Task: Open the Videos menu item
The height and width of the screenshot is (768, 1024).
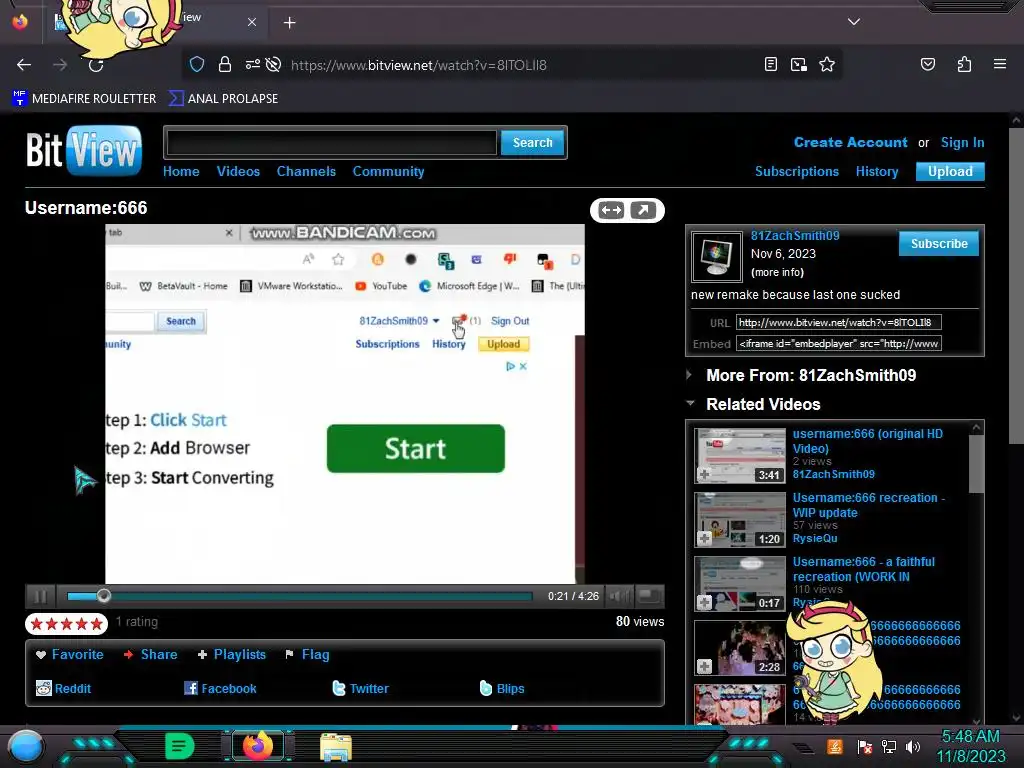Action: tap(238, 171)
